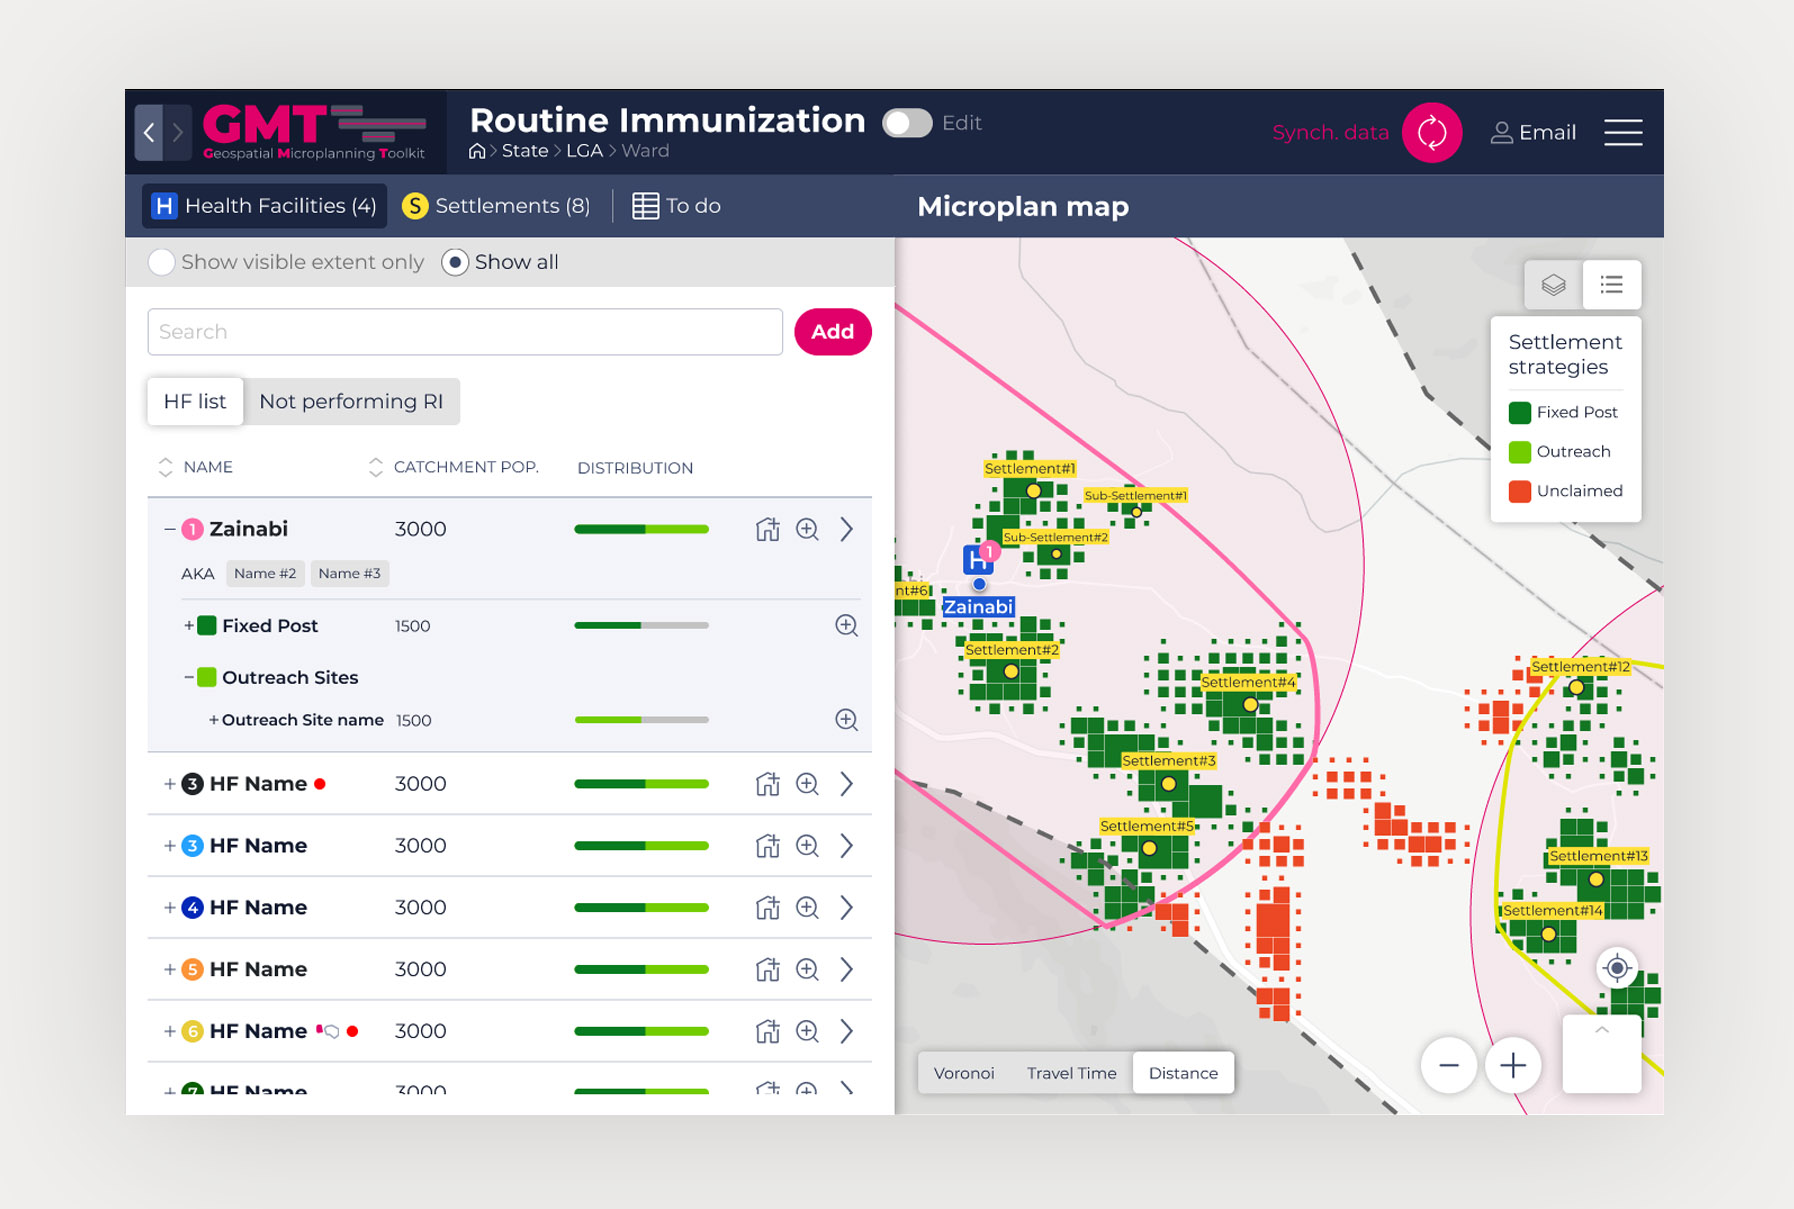The width and height of the screenshot is (1794, 1209).
Task: Click the map layers icon
Action: click(1553, 285)
